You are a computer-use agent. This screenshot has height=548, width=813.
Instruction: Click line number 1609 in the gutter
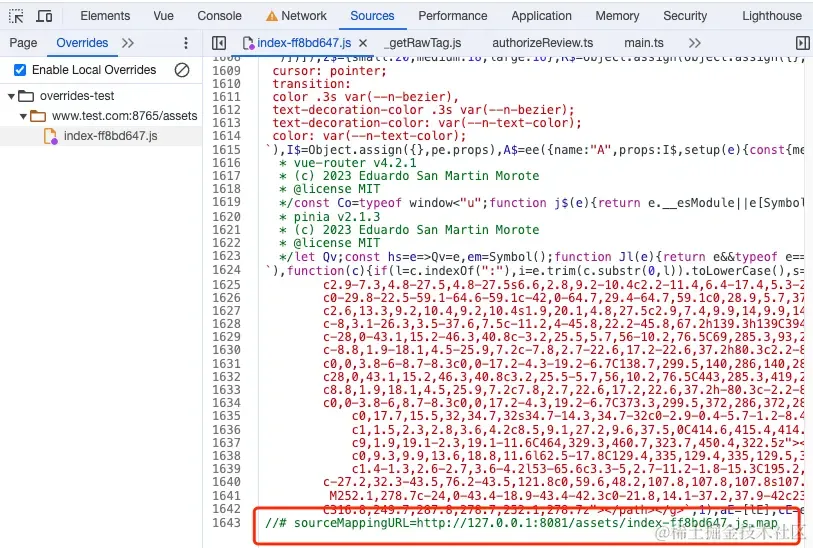point(227,71)
